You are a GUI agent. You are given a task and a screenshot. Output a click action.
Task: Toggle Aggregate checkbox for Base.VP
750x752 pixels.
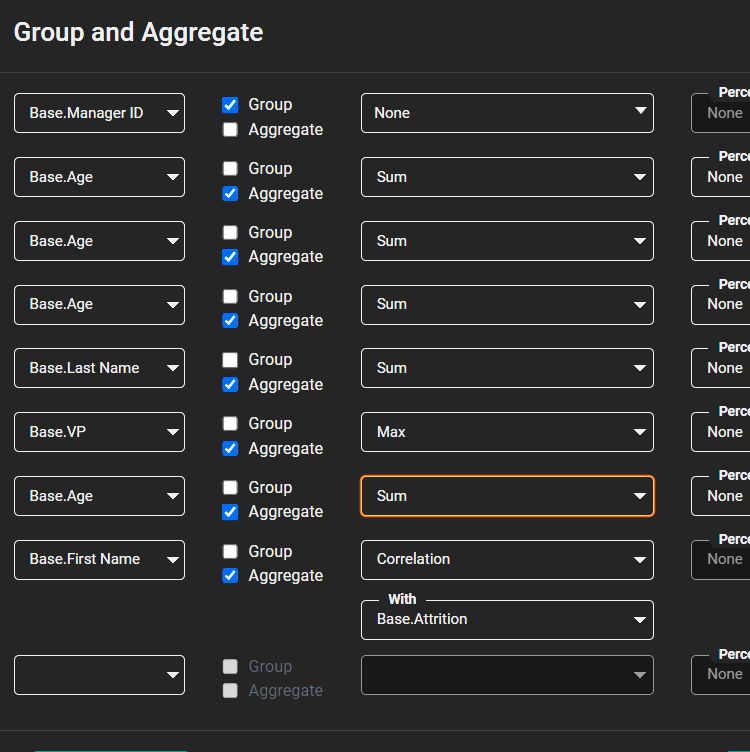[230, 449]
